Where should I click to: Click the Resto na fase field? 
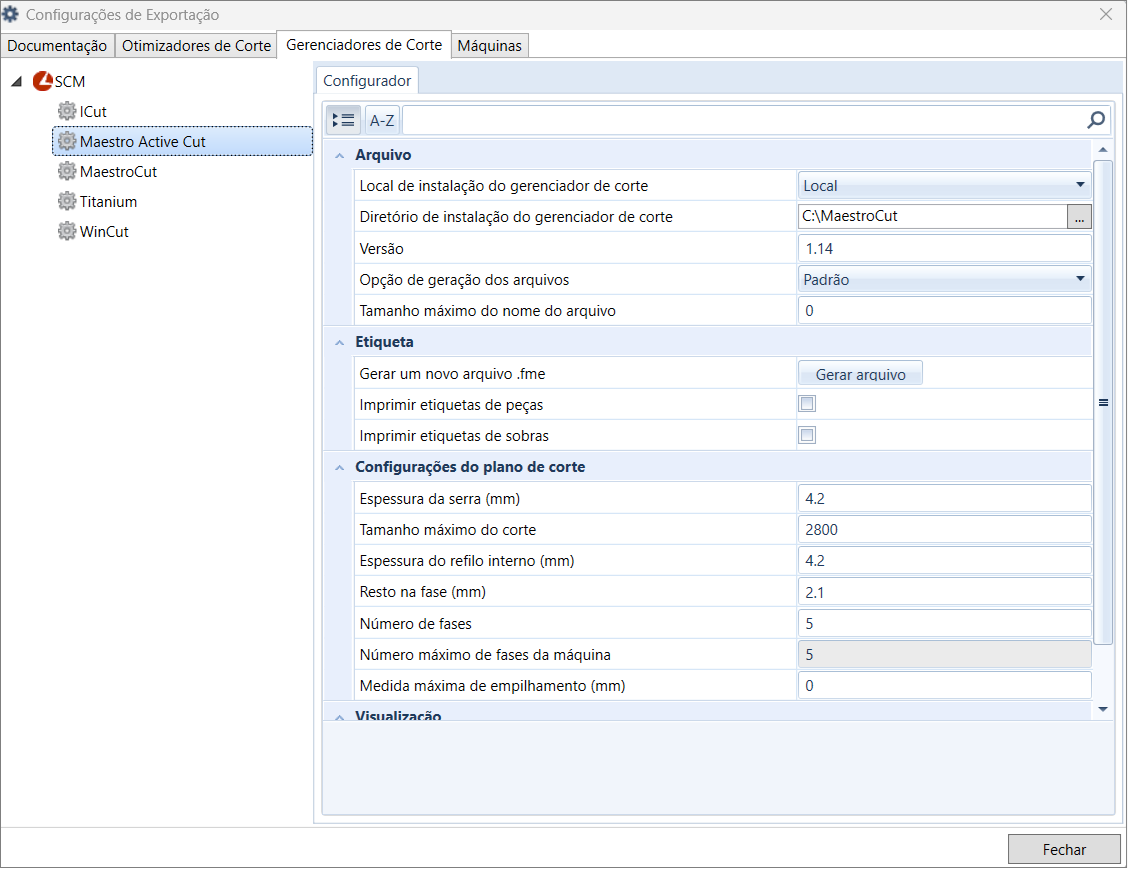[x=944, y=592]
